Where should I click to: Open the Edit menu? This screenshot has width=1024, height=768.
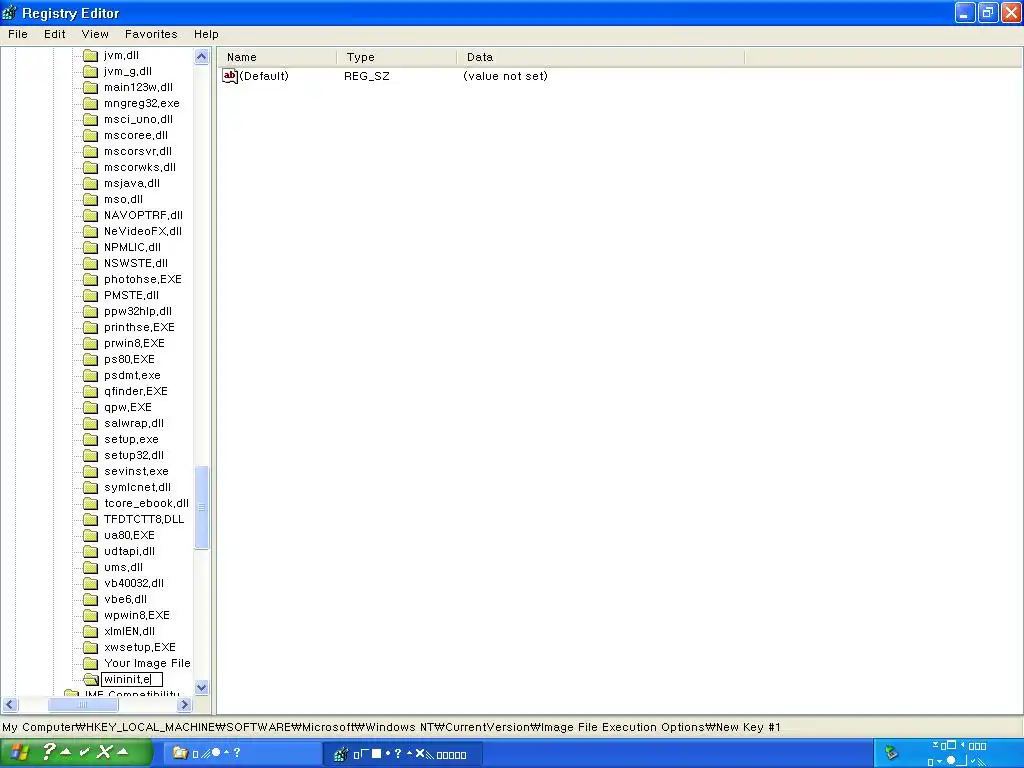click(55, 34)
